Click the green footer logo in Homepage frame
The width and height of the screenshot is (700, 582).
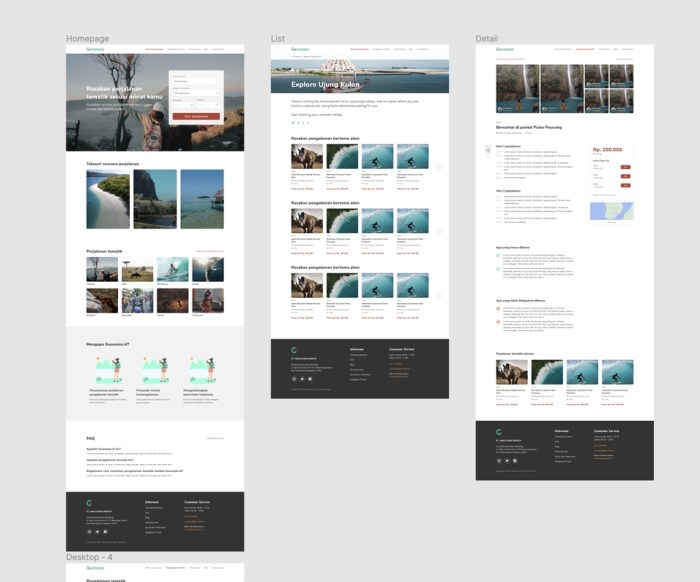(x=89, y=502)
